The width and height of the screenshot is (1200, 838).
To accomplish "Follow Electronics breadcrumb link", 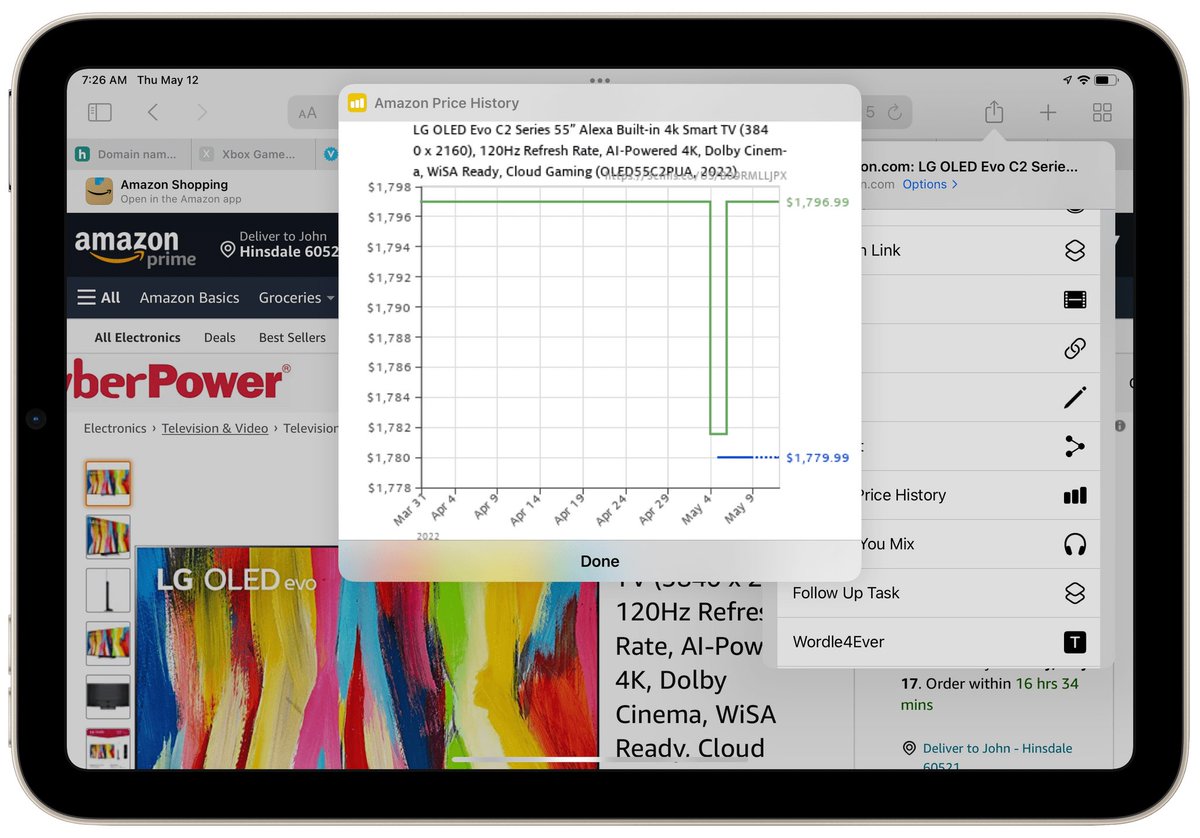I will click(x=115, y=428).
